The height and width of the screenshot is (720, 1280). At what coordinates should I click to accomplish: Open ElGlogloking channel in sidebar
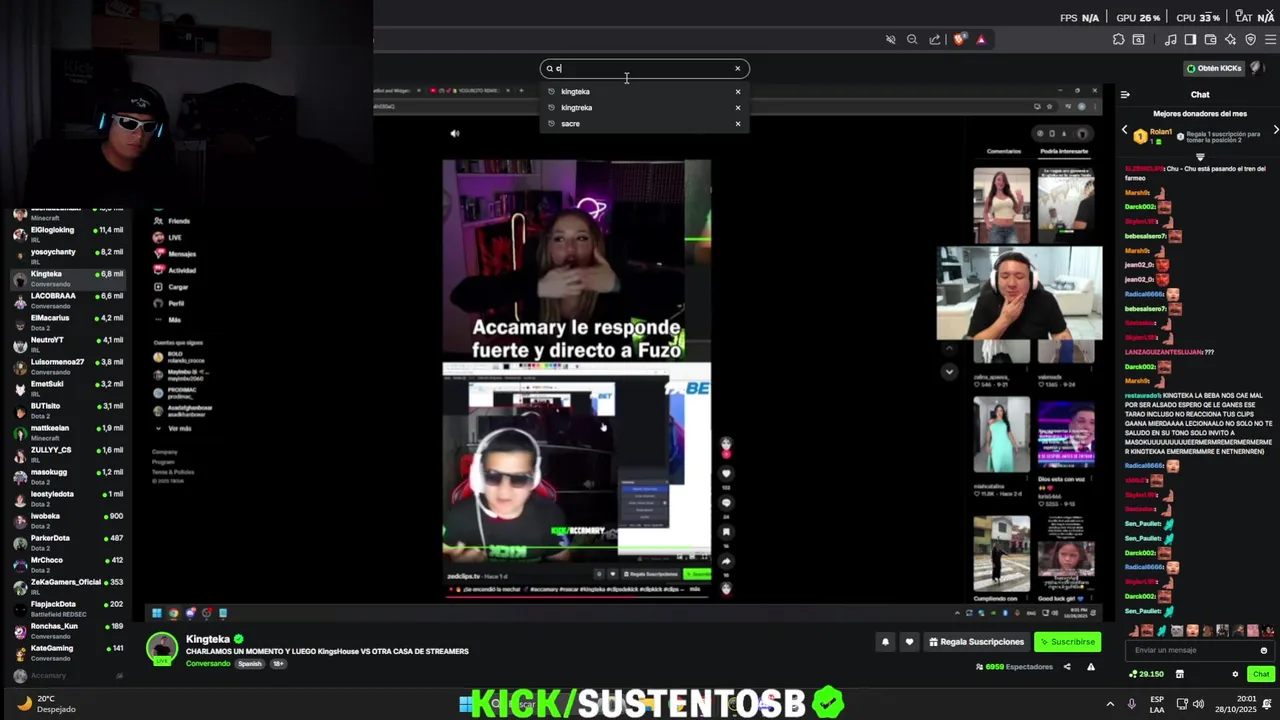[68, 234]
